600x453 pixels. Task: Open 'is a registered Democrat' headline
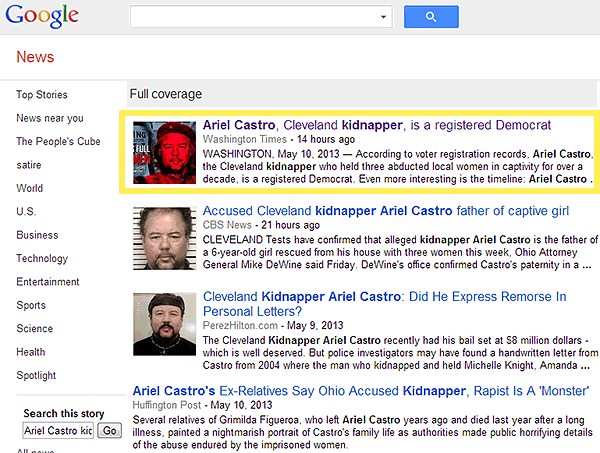[377, 125]
